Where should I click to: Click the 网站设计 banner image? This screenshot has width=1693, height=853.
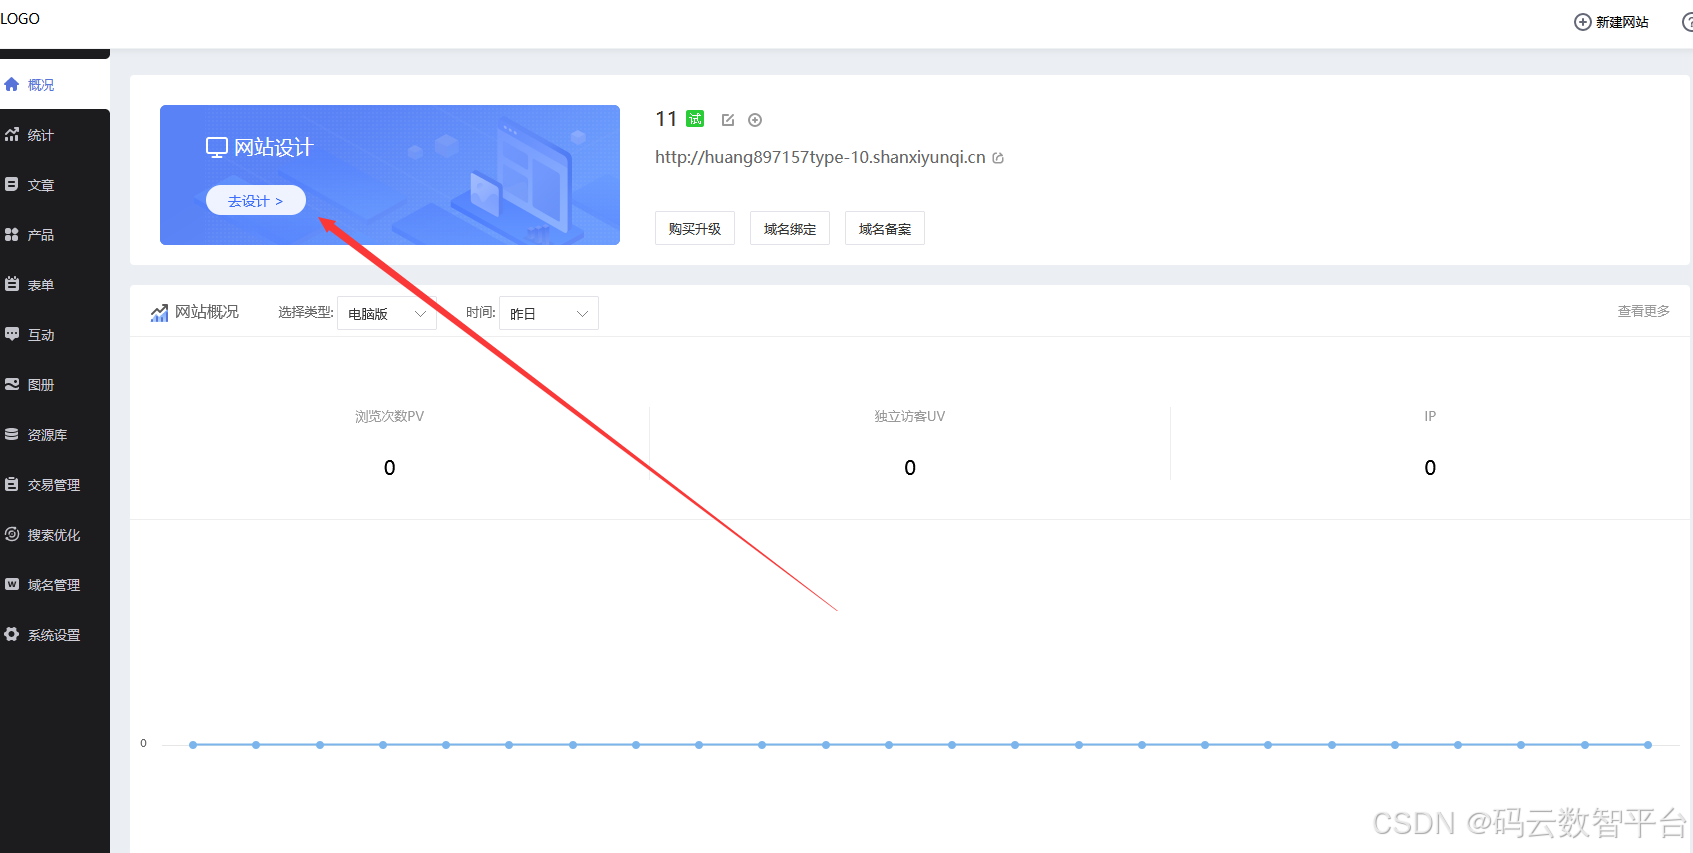click(390, 175)
